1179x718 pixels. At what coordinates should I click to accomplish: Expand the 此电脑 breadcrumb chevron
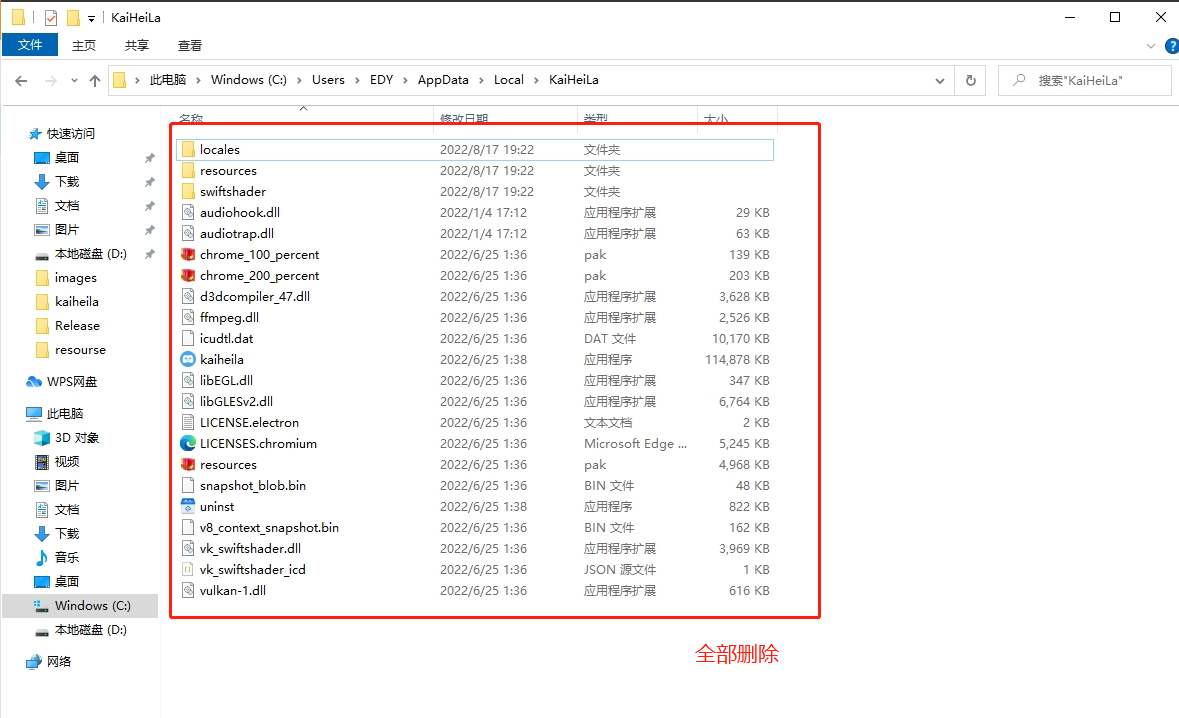(199, 80)
